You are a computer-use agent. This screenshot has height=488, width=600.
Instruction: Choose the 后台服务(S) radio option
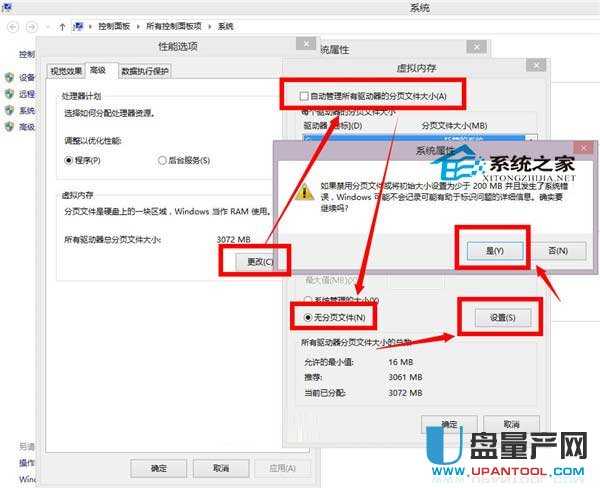coord(162,160)
